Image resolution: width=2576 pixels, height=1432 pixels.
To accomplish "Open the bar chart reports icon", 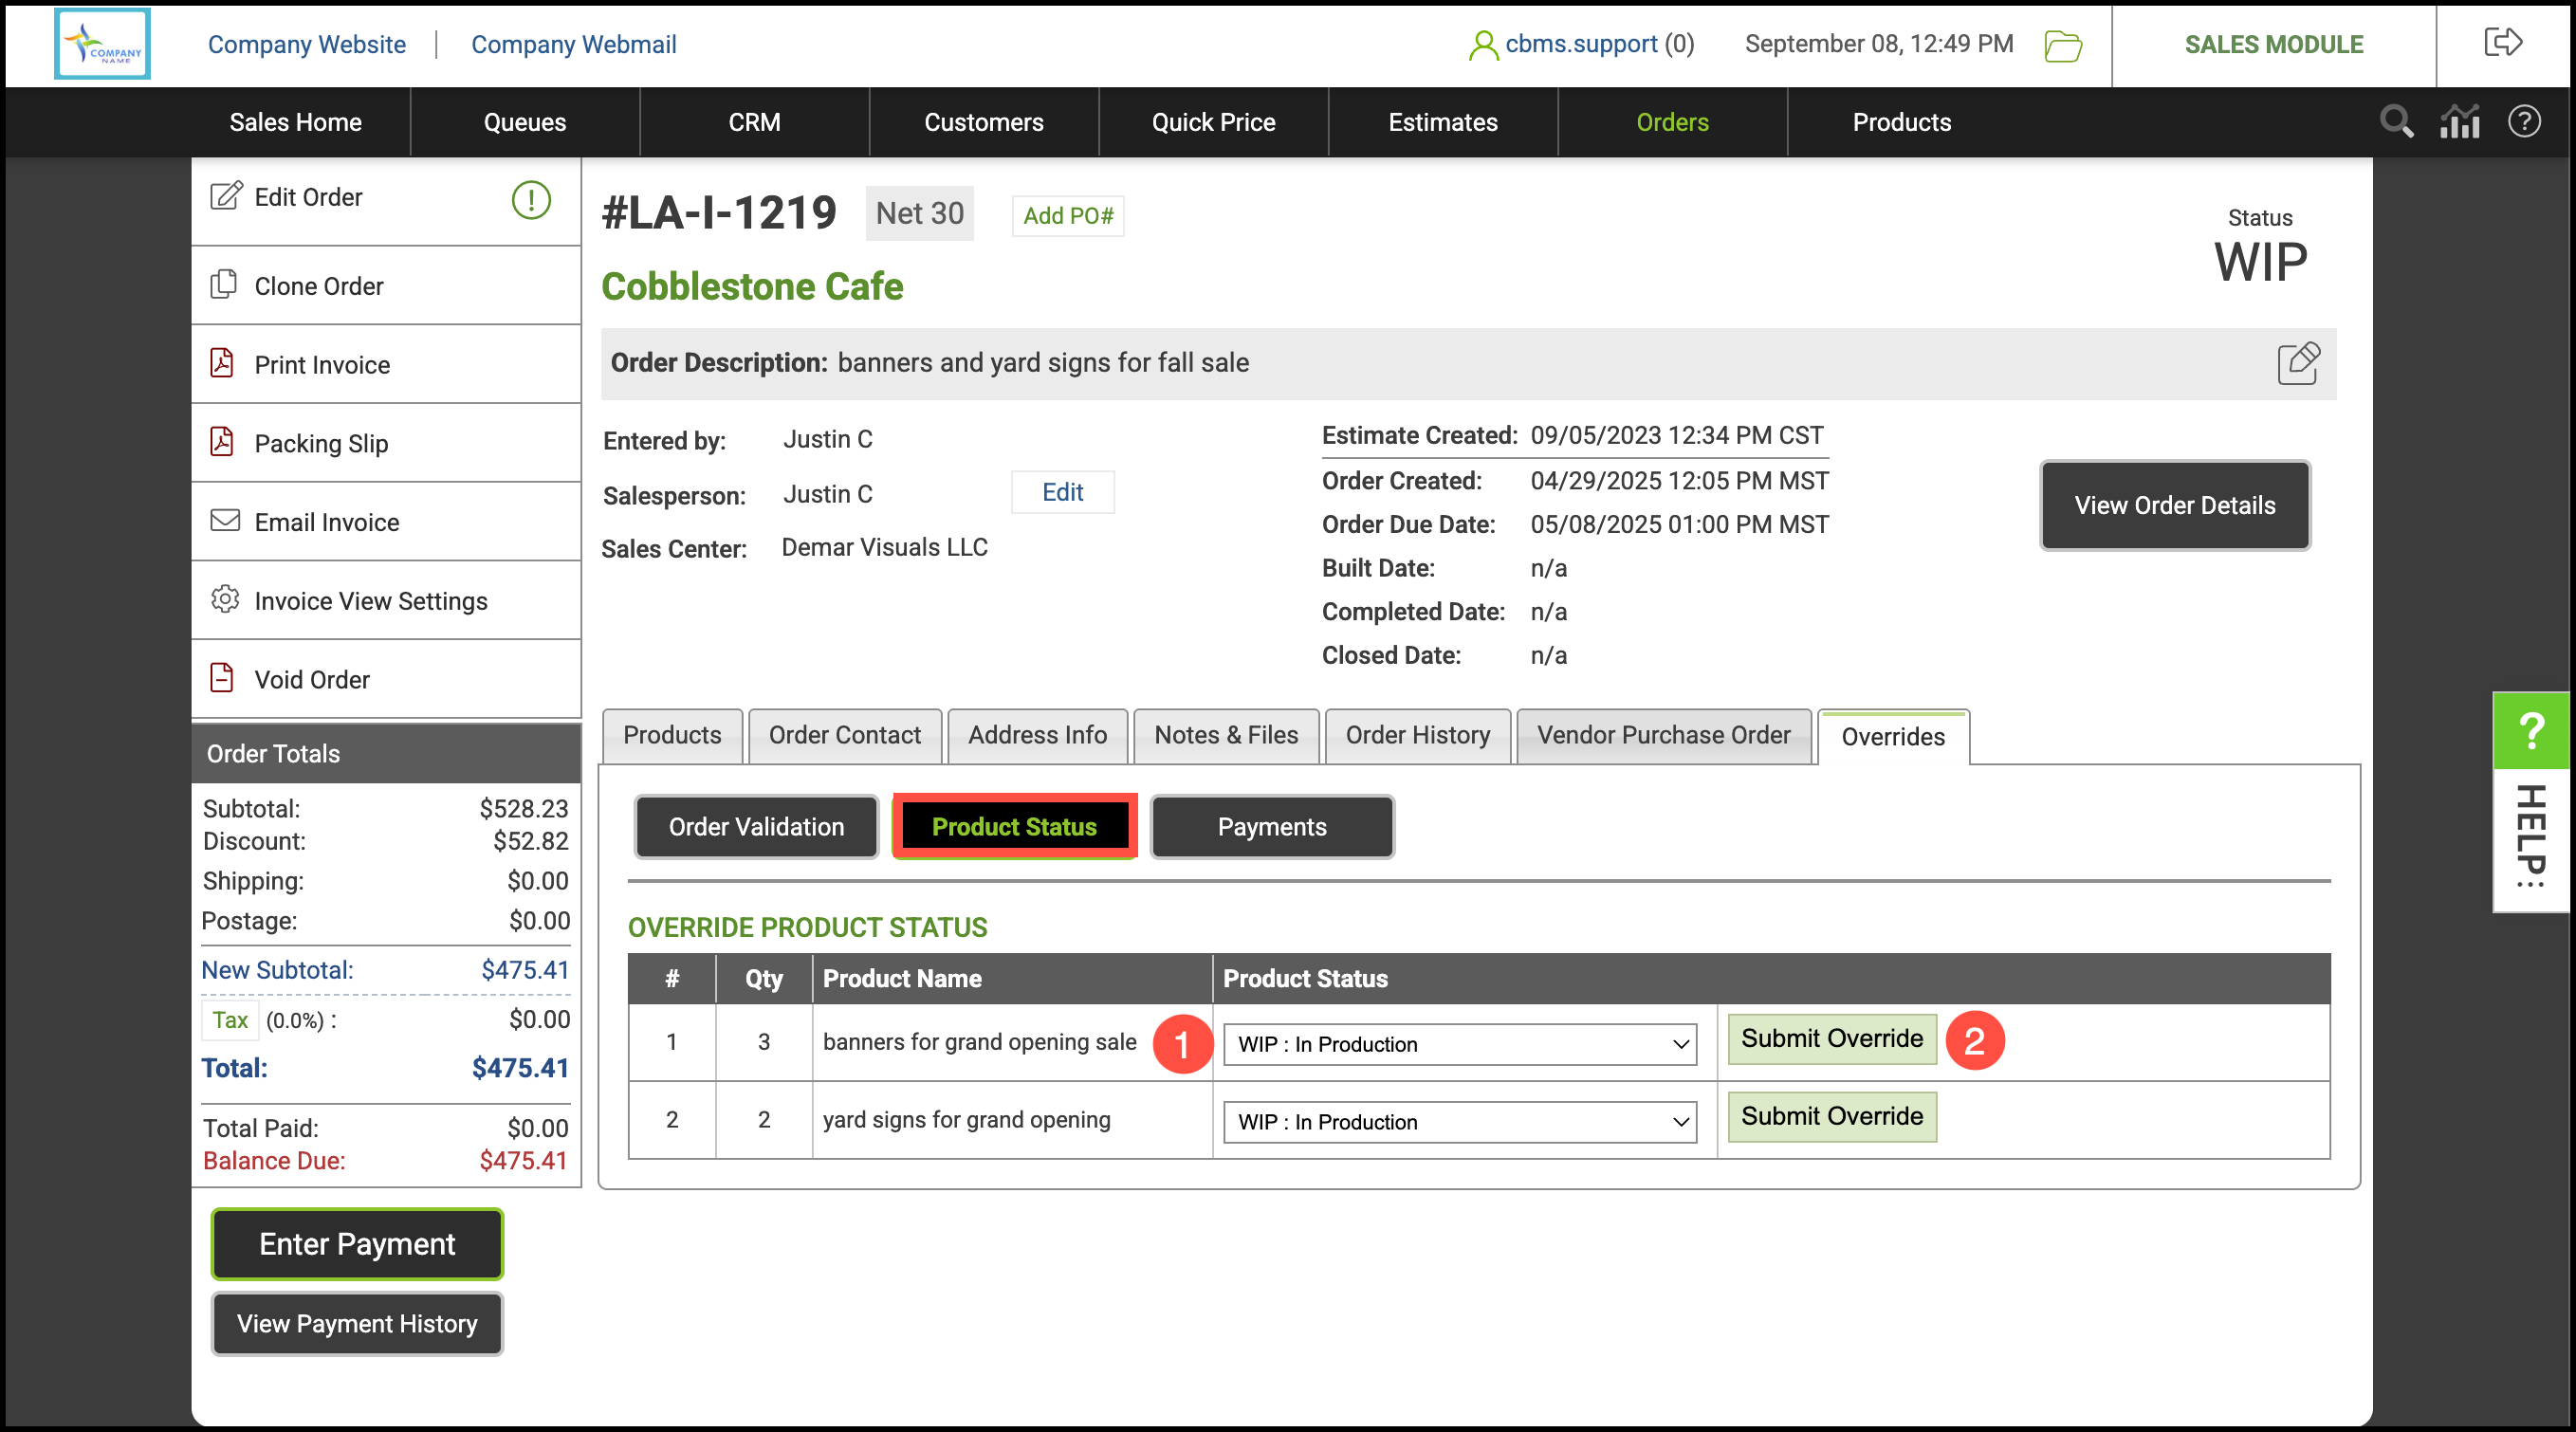I will click(2459, 122).
